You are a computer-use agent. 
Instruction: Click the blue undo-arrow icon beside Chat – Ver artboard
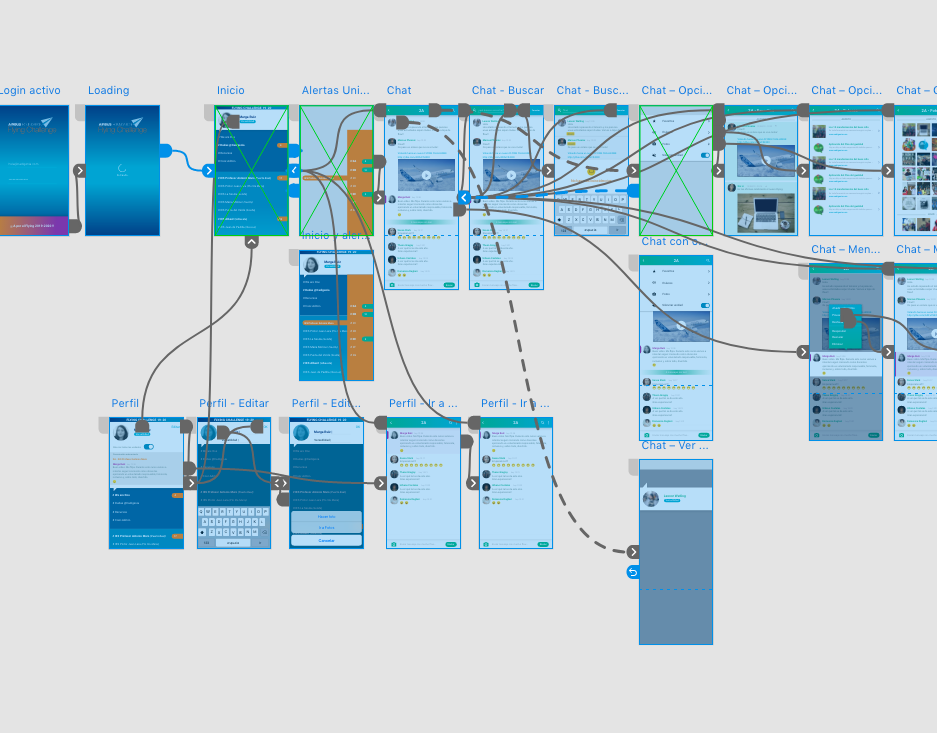click(633, 572)
